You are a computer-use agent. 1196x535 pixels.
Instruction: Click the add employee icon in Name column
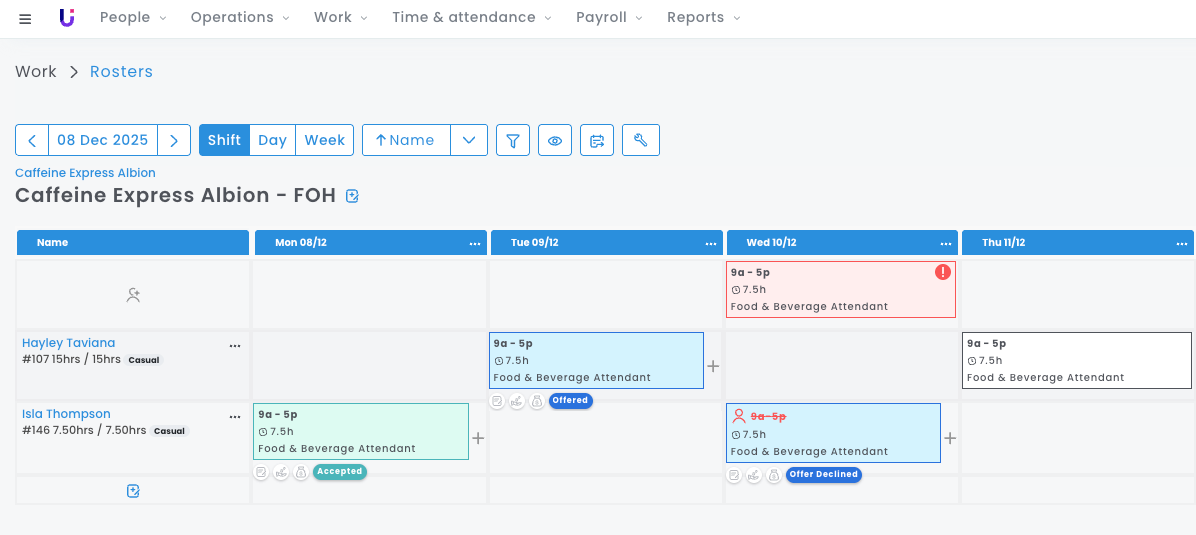click(x=133, y=295)
